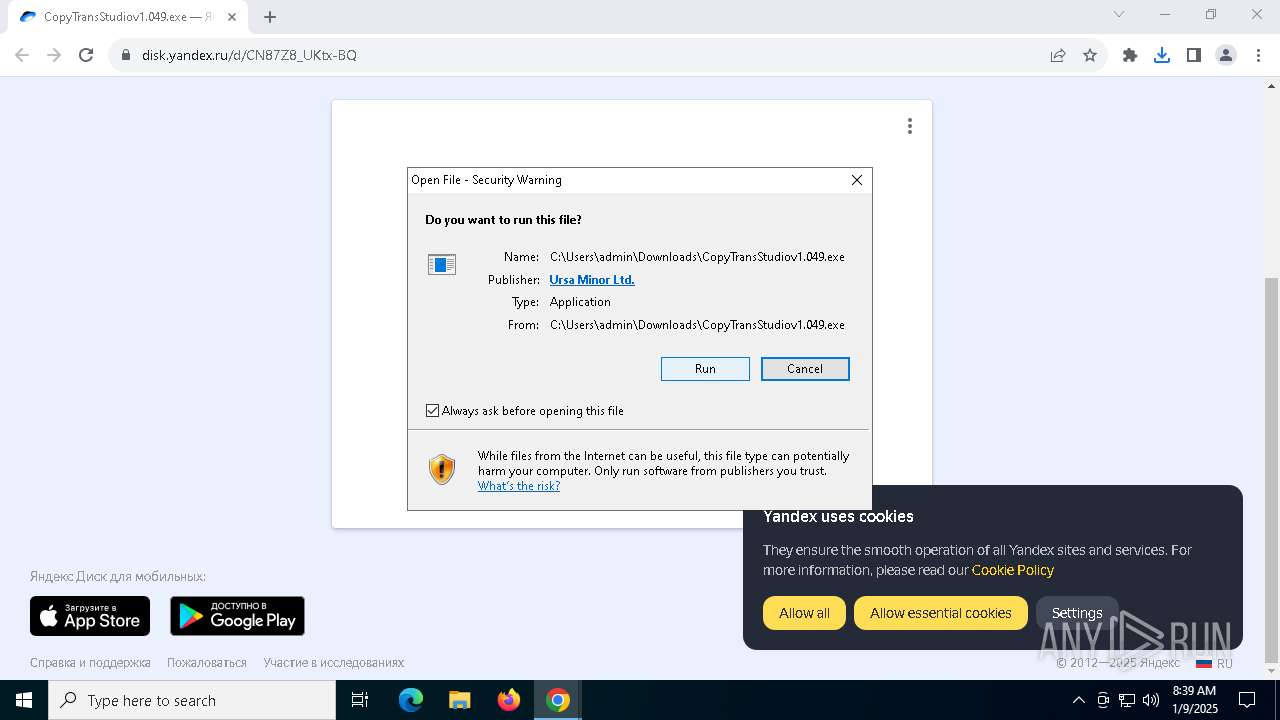Viewport: 1280px width, 720px height.
Task: Open File Explorer from taskbar
Action: 460,700
